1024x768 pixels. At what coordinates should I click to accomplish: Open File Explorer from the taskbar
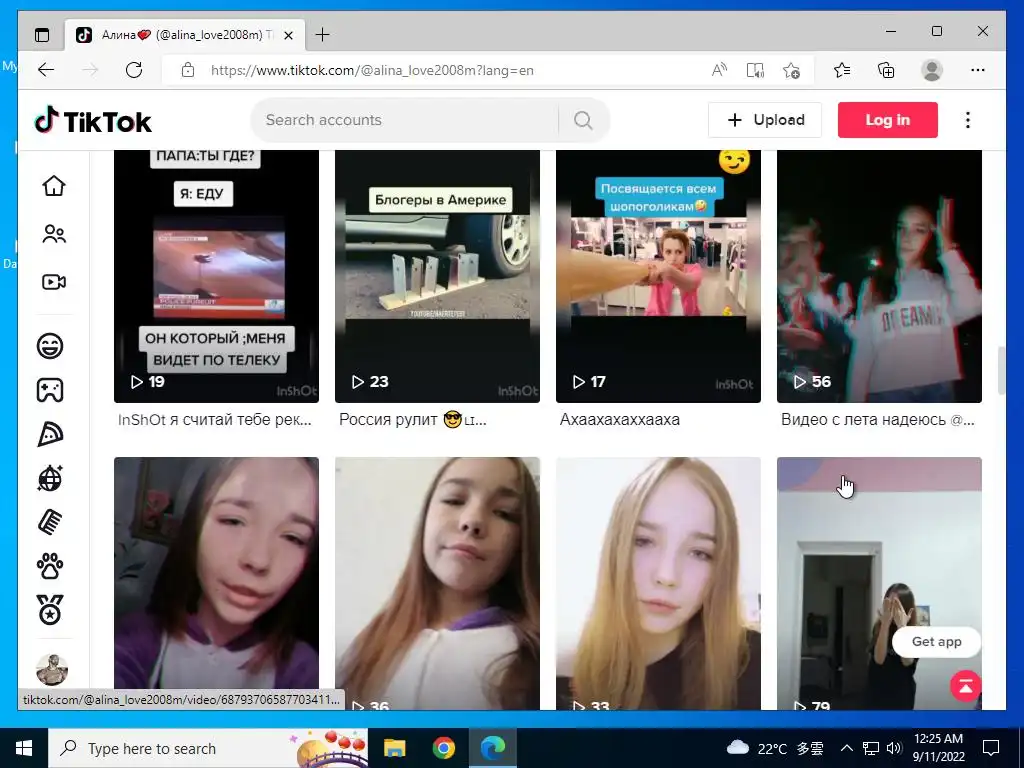coord(394,748)
